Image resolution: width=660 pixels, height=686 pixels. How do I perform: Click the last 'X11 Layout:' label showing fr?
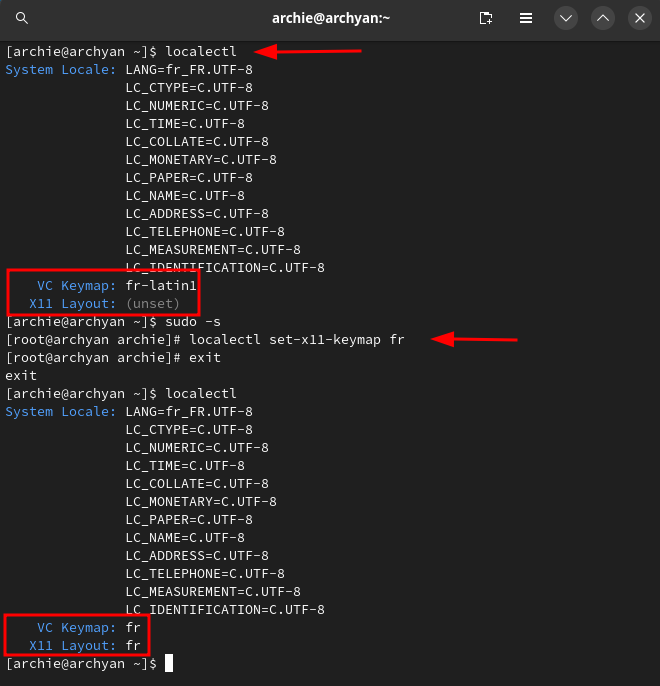[73, 646]
